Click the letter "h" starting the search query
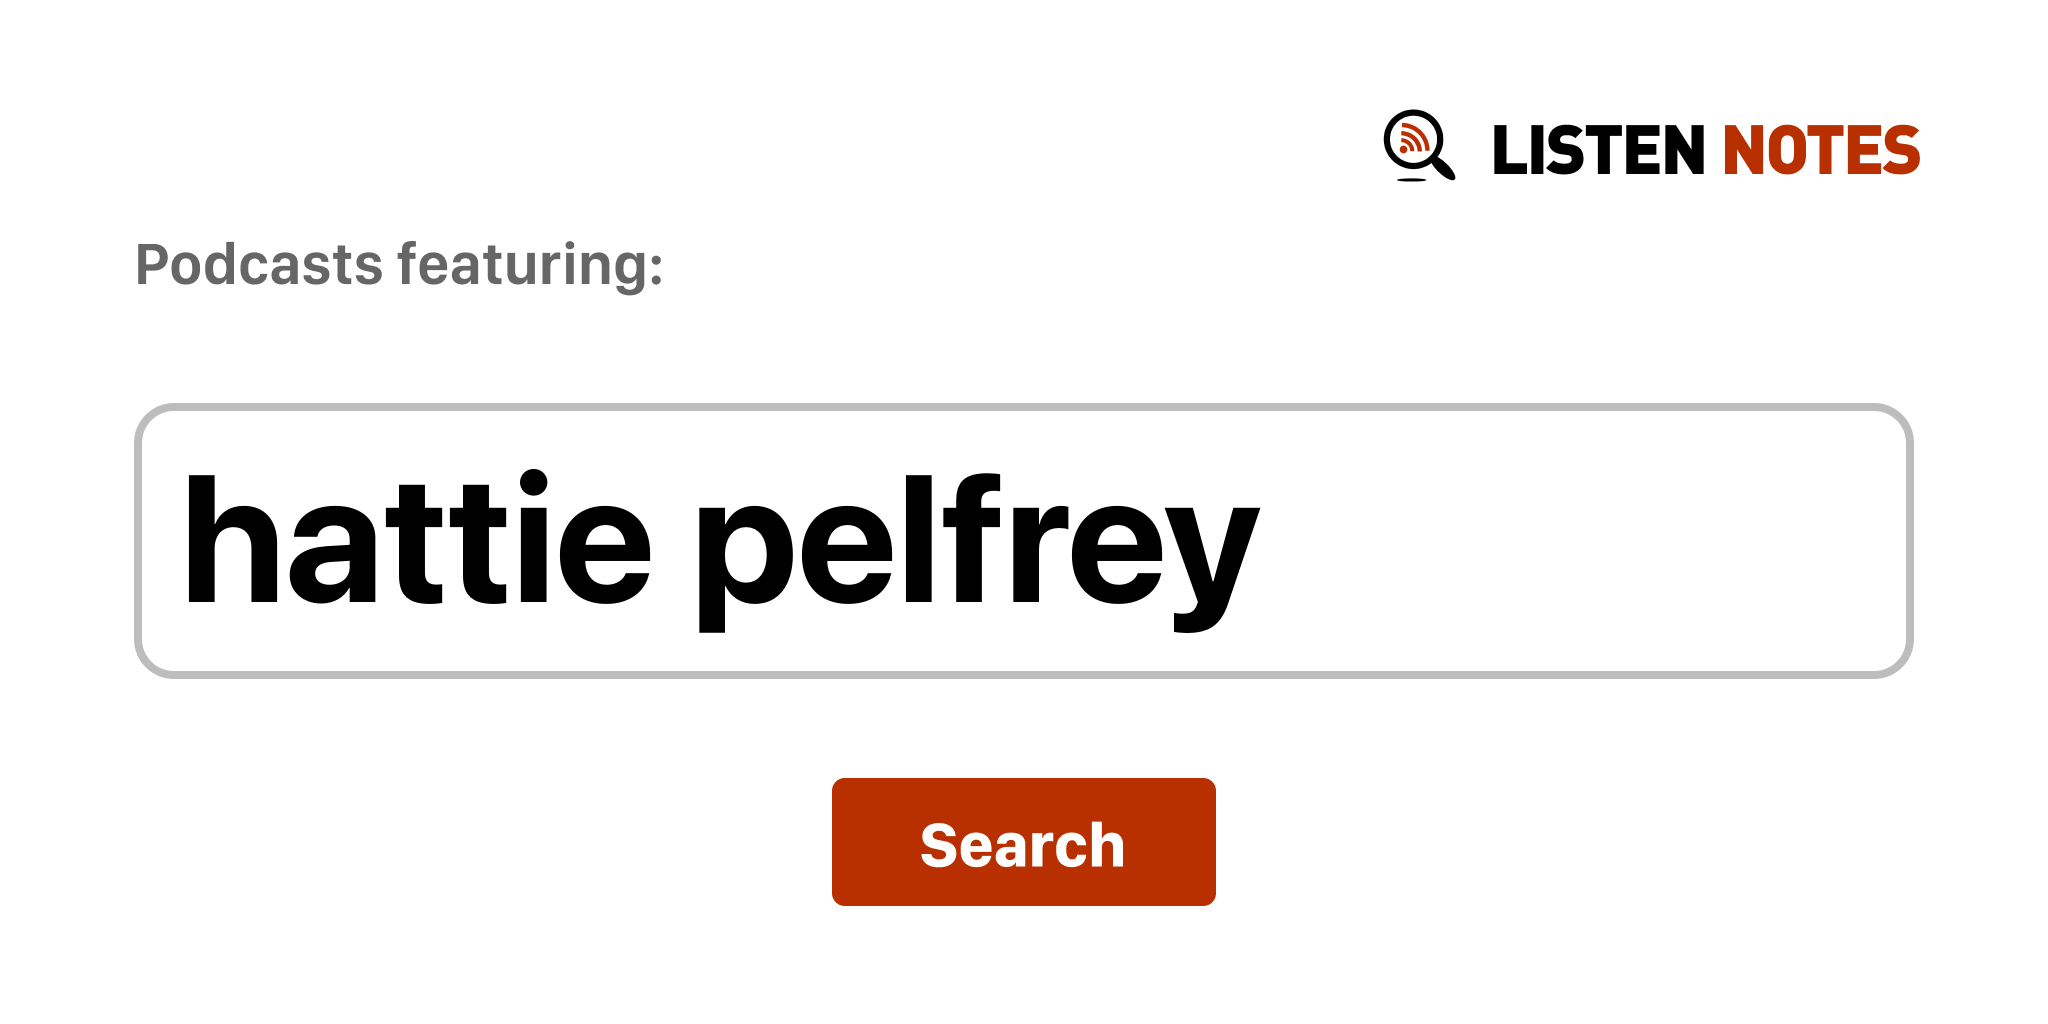Image resolution: width=2048 pixels, height=1024 pixels. coord(230,541)
